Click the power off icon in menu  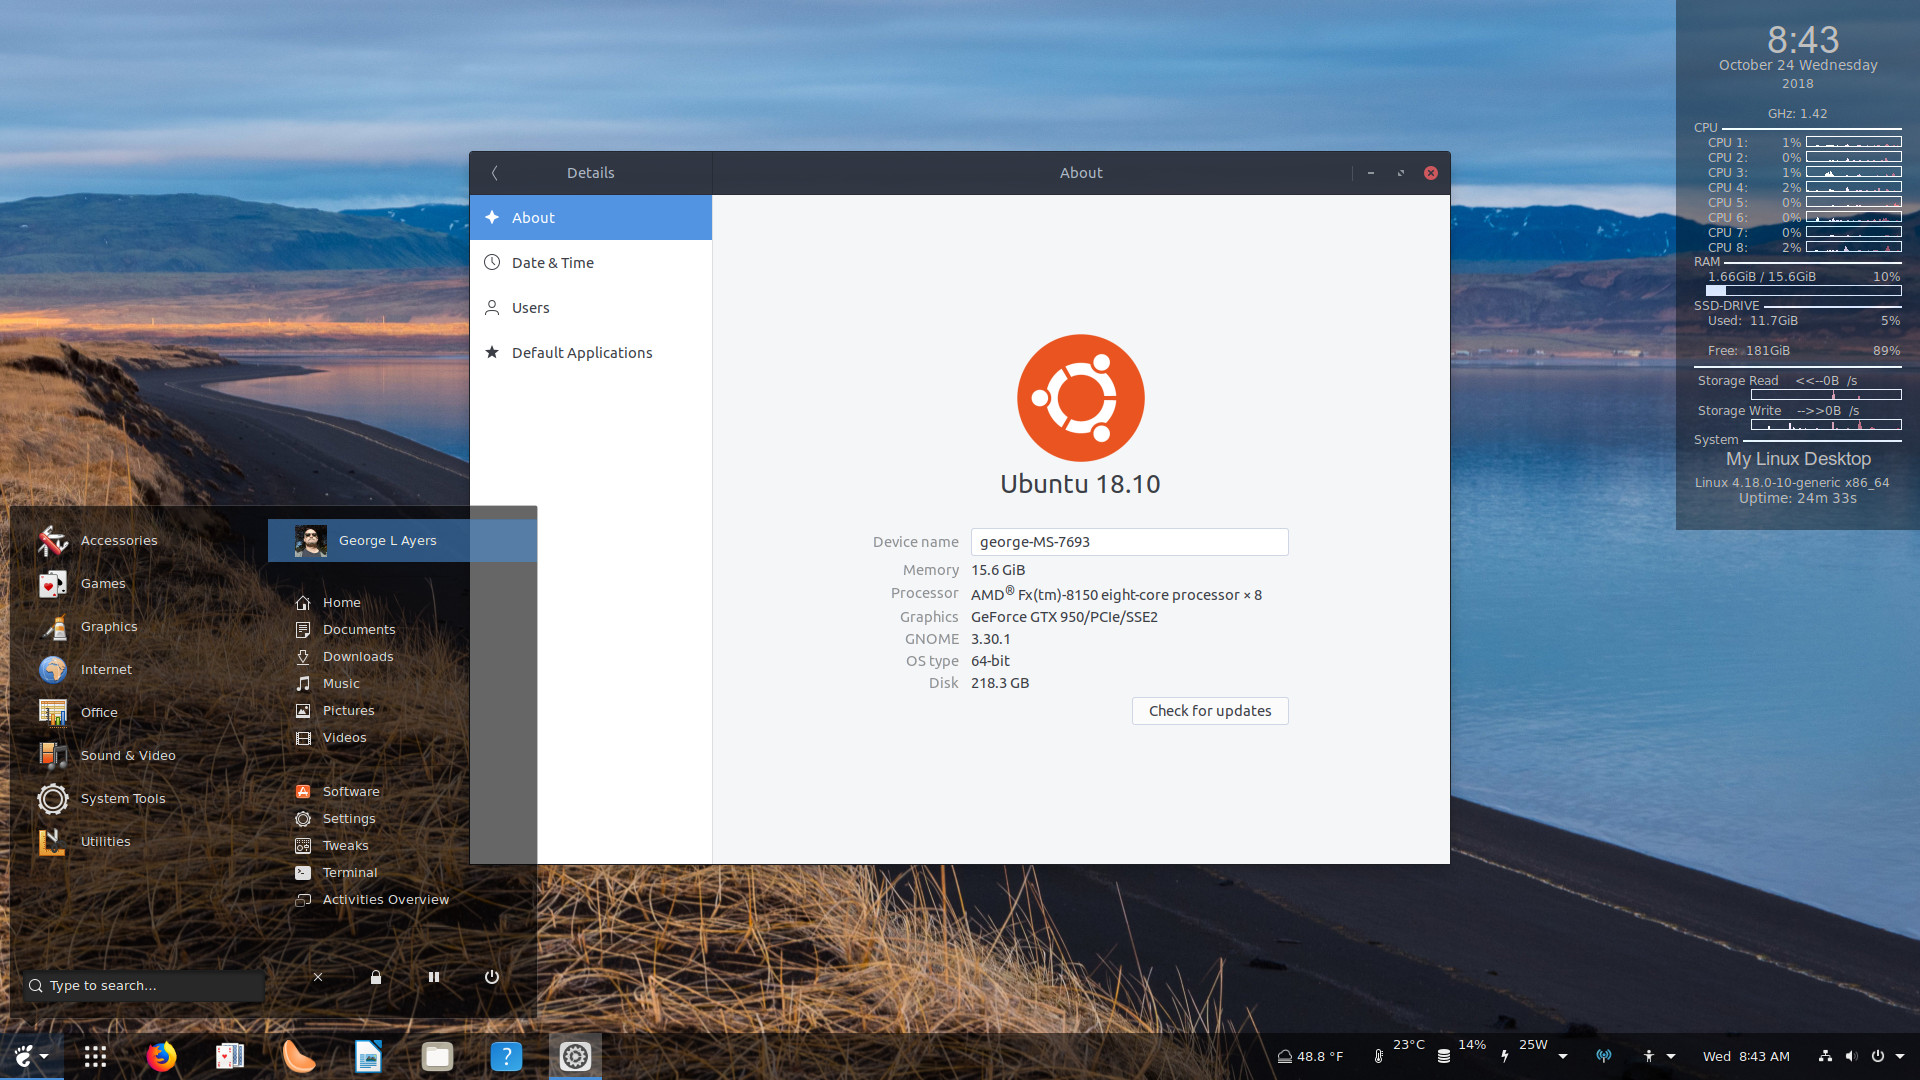click(492, 977)
